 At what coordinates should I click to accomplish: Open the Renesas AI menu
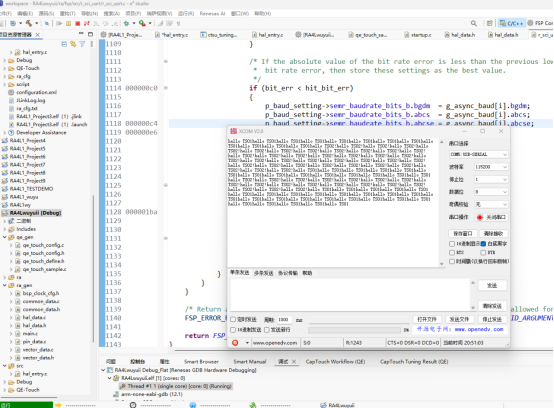[212, 13]
